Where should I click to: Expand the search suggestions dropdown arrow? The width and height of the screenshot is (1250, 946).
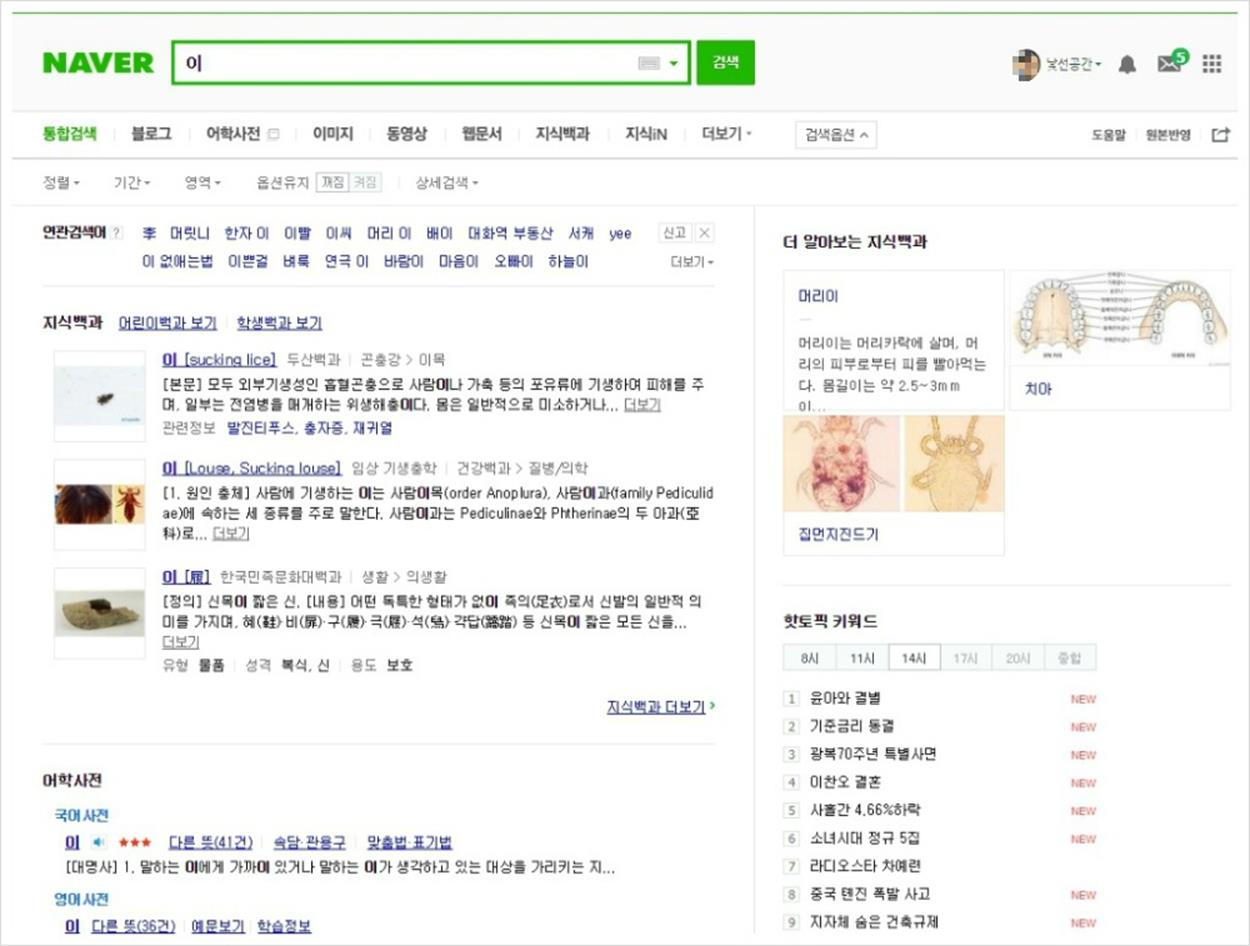[x=674, y=63]
